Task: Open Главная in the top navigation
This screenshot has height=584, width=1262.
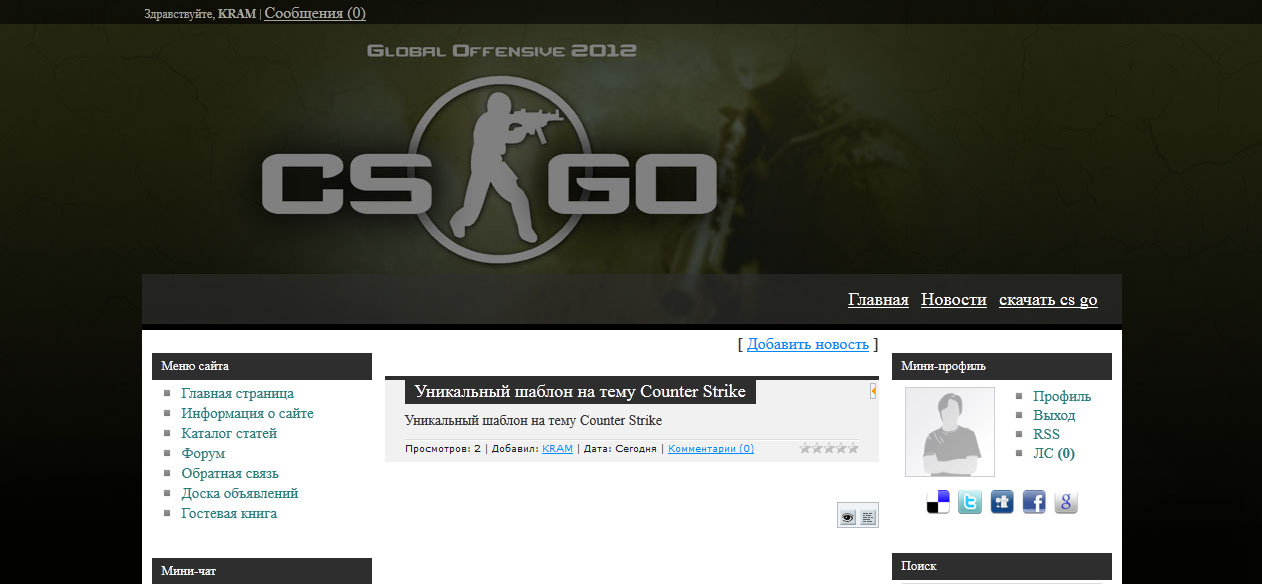Action: click(x=878, y=300)
